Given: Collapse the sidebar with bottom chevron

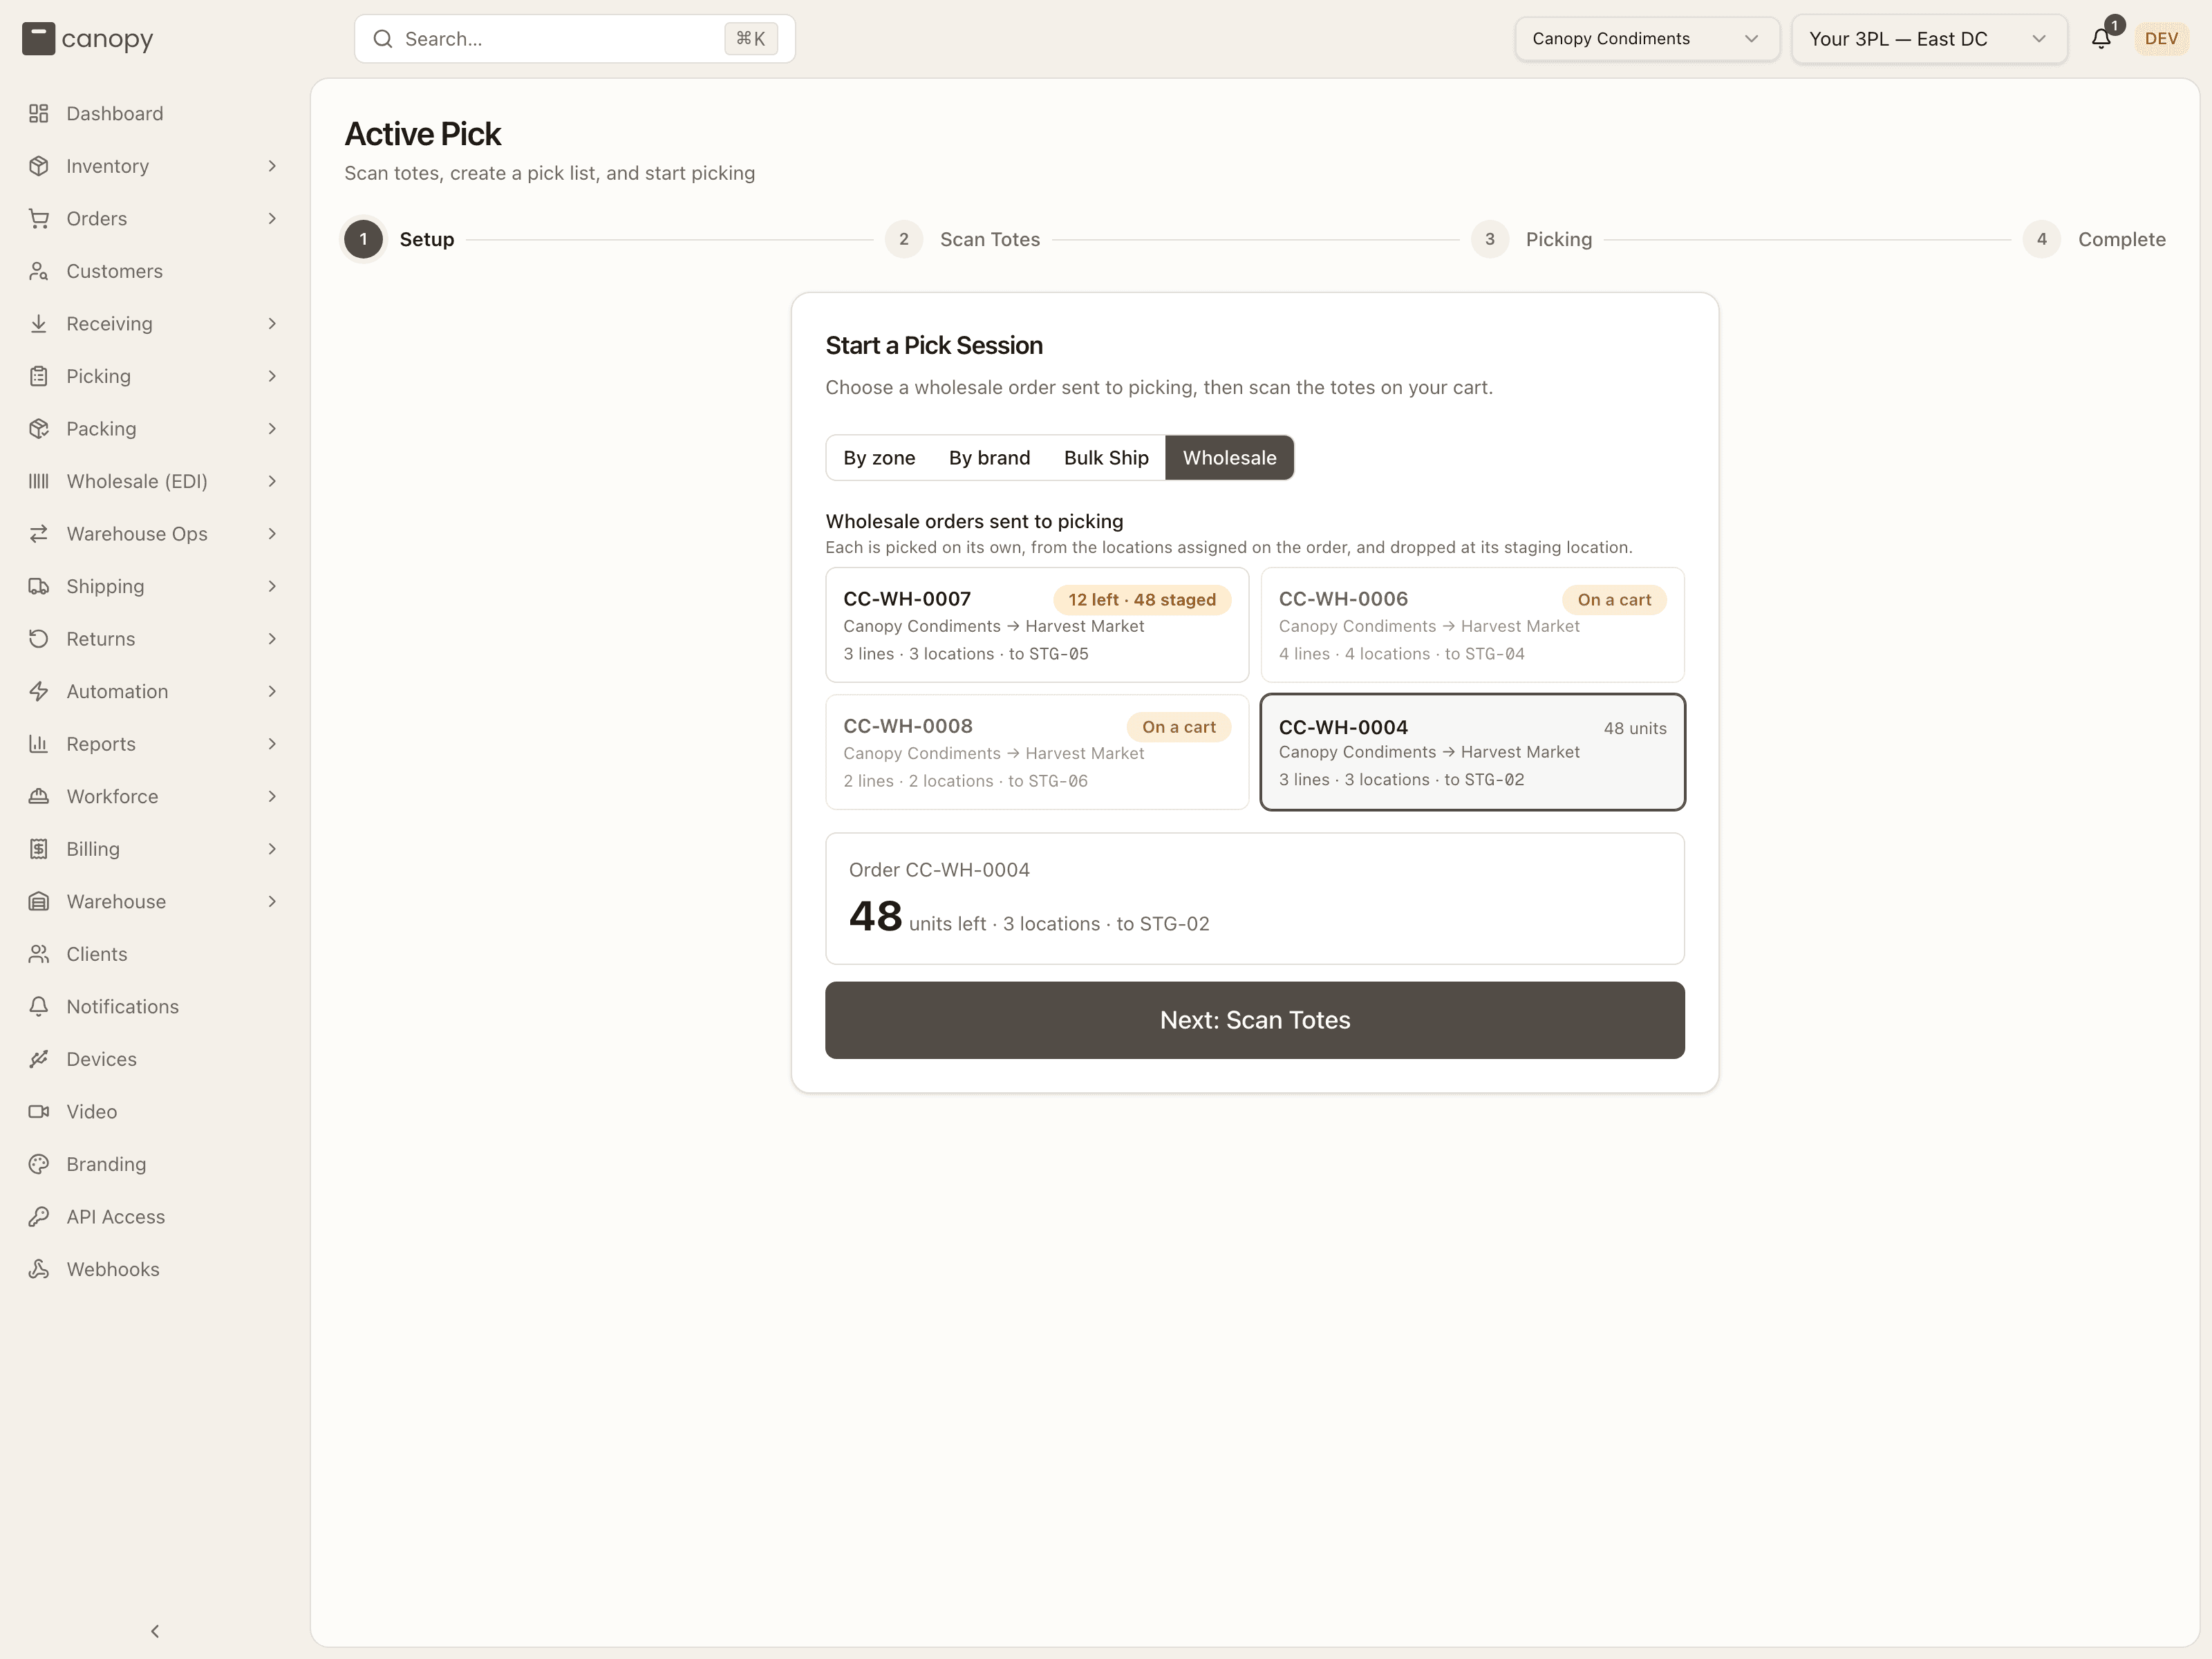Looking at the screenshot, I should pos(155,1631).
